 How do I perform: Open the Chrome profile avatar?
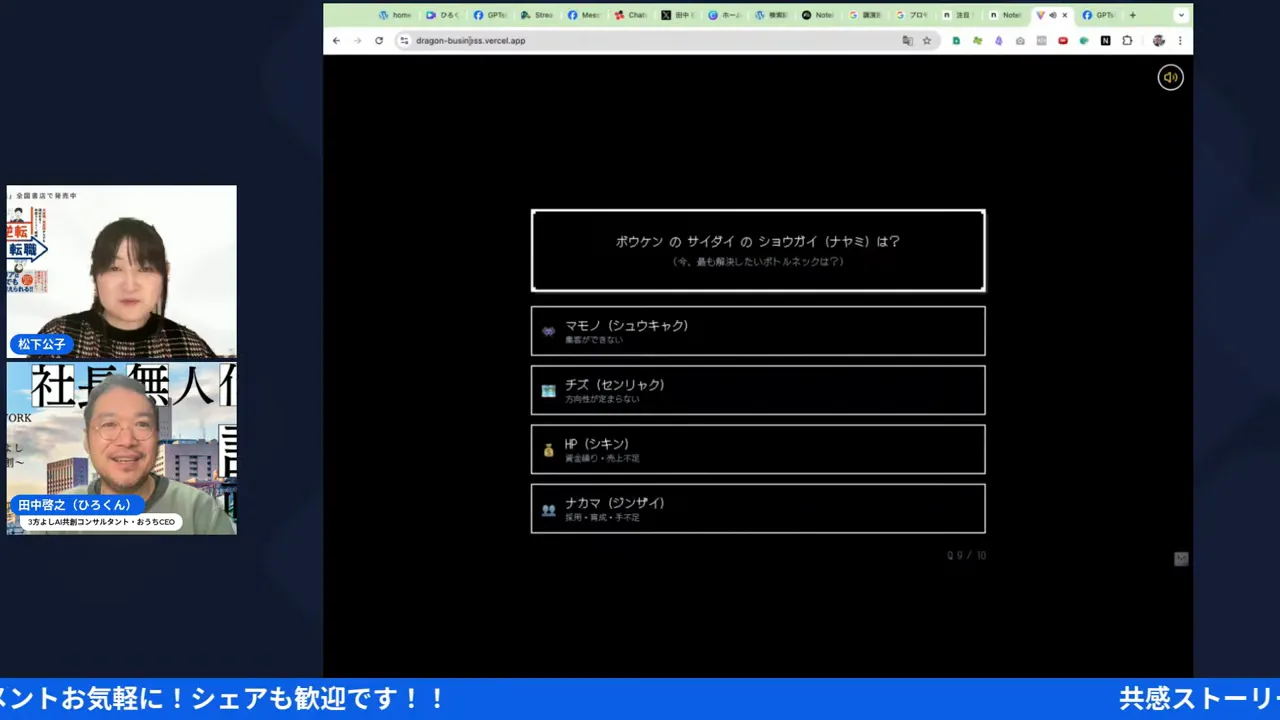coord(1157,40)
